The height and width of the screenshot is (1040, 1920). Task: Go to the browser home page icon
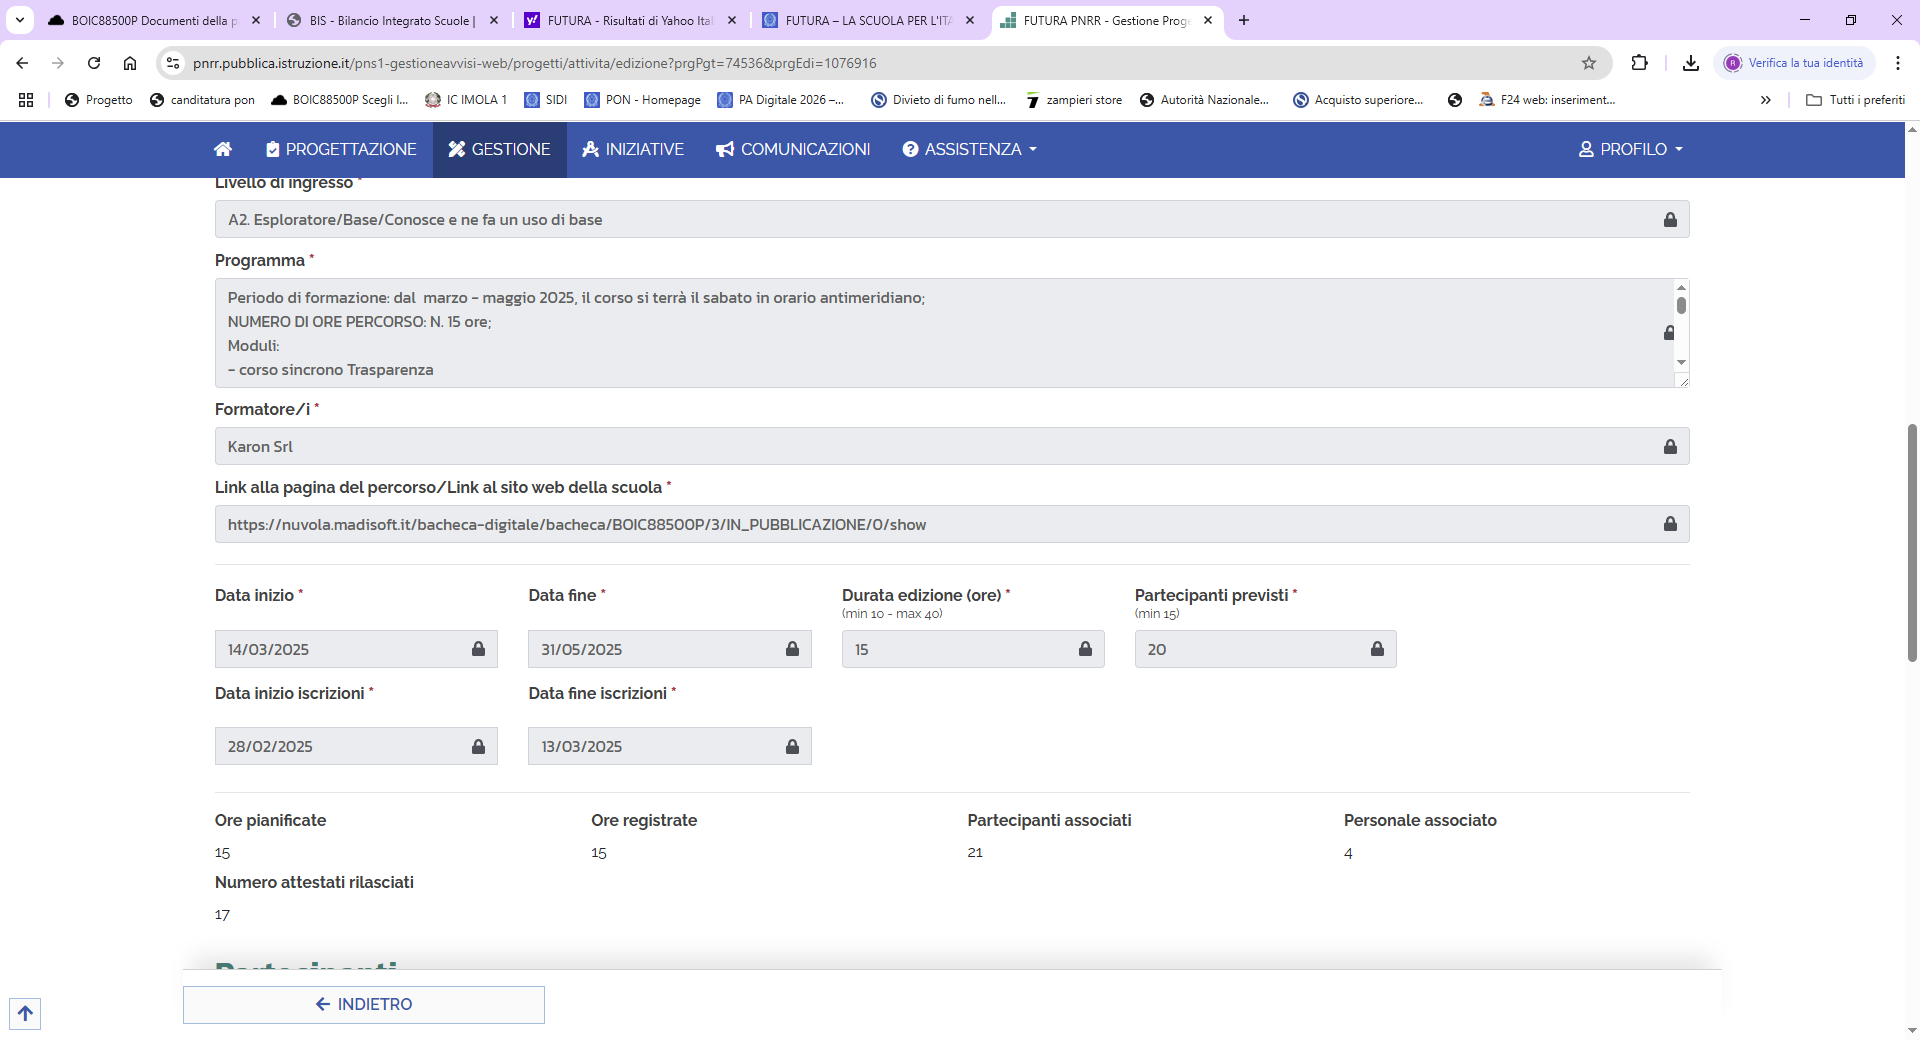point(130,63)
